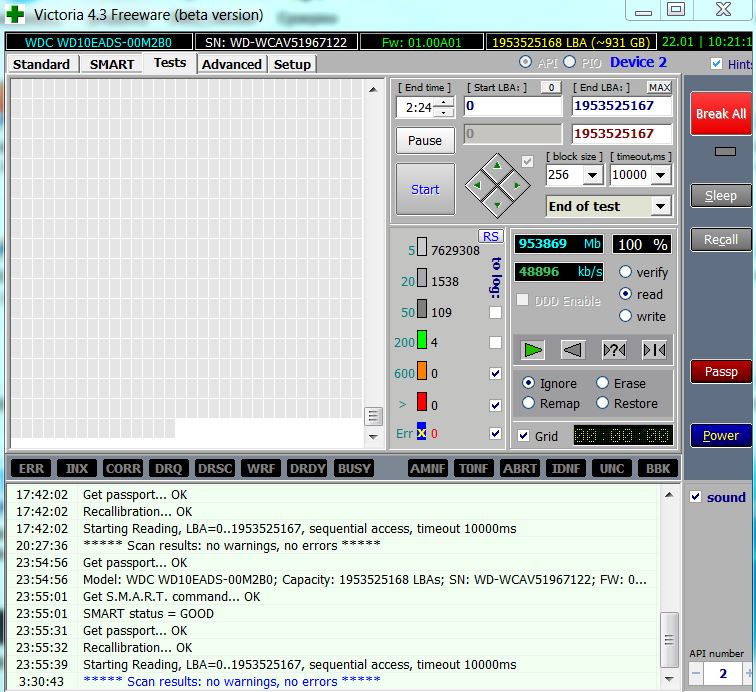Click the RS reset statistics button
Screen dimensions: 756x692
[x=490, y=236]
